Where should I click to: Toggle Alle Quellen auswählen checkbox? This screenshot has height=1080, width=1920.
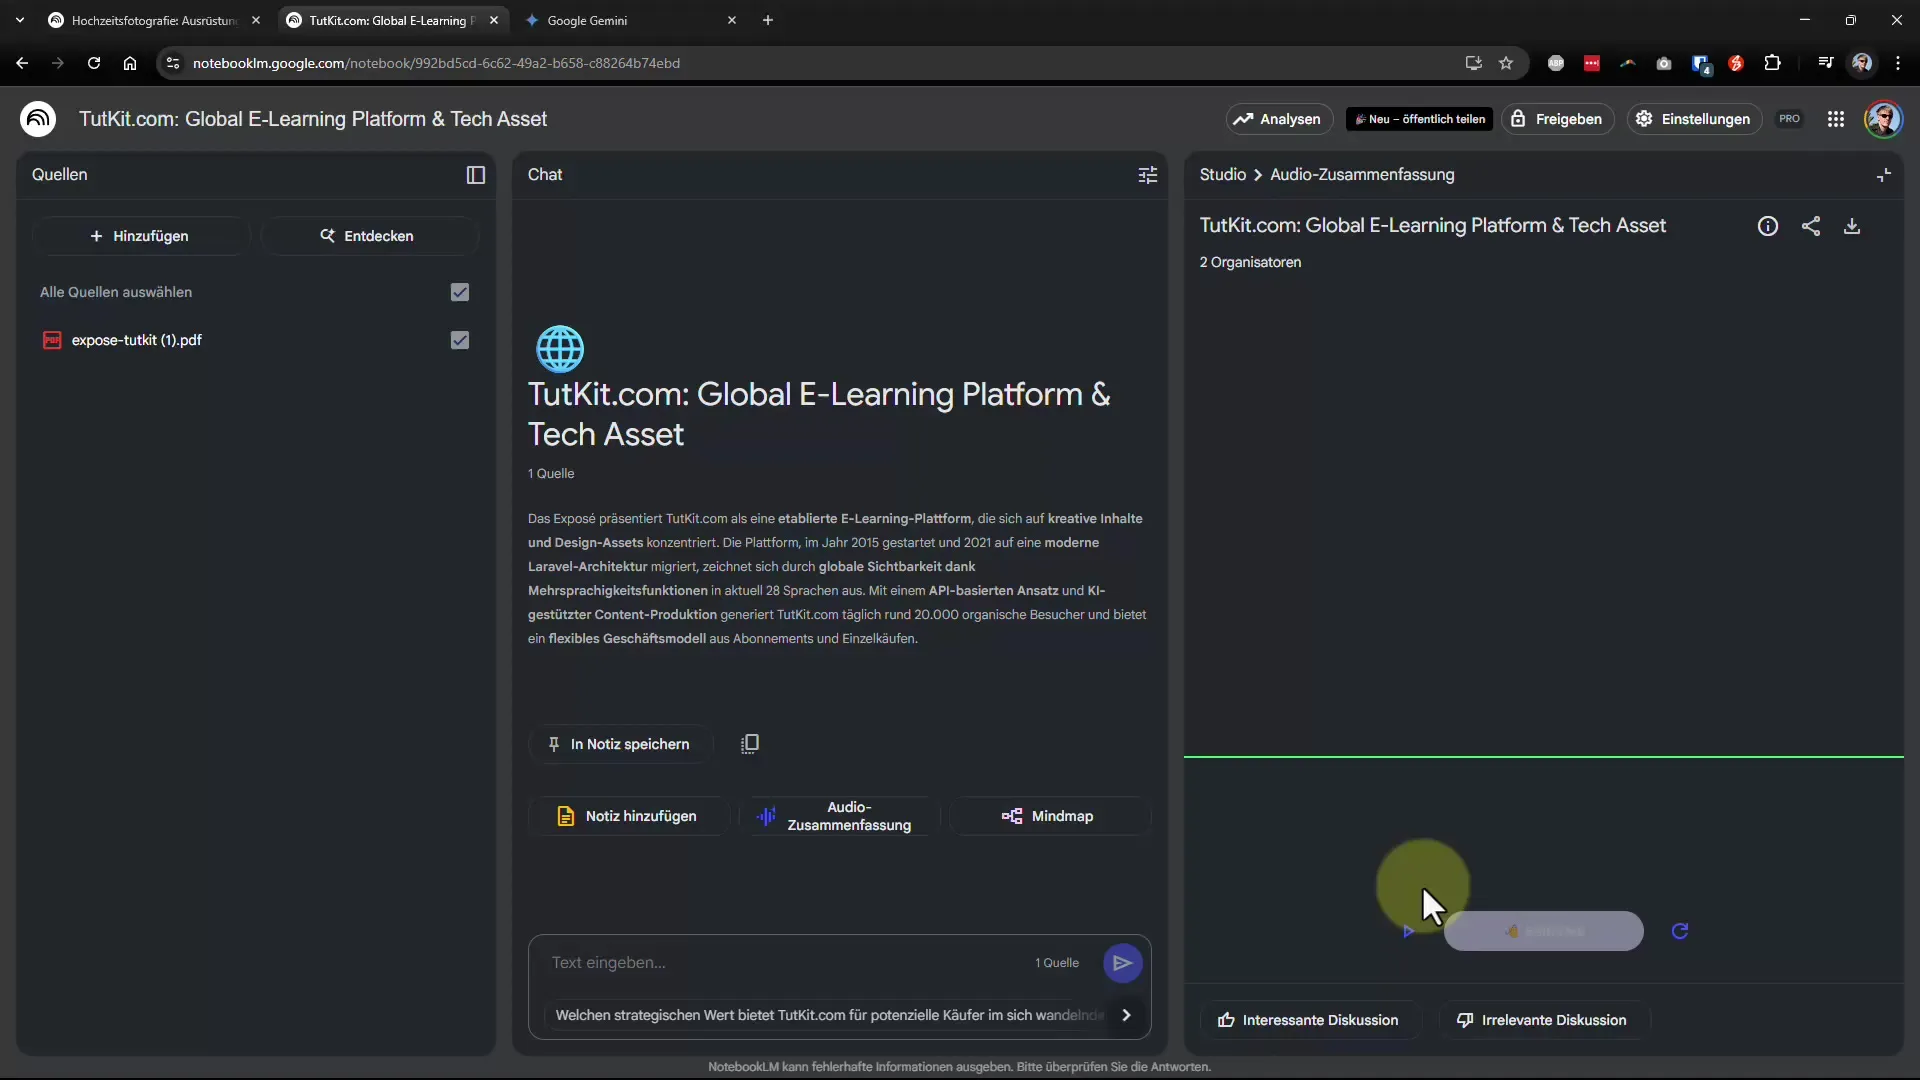(x=460, y=292)
